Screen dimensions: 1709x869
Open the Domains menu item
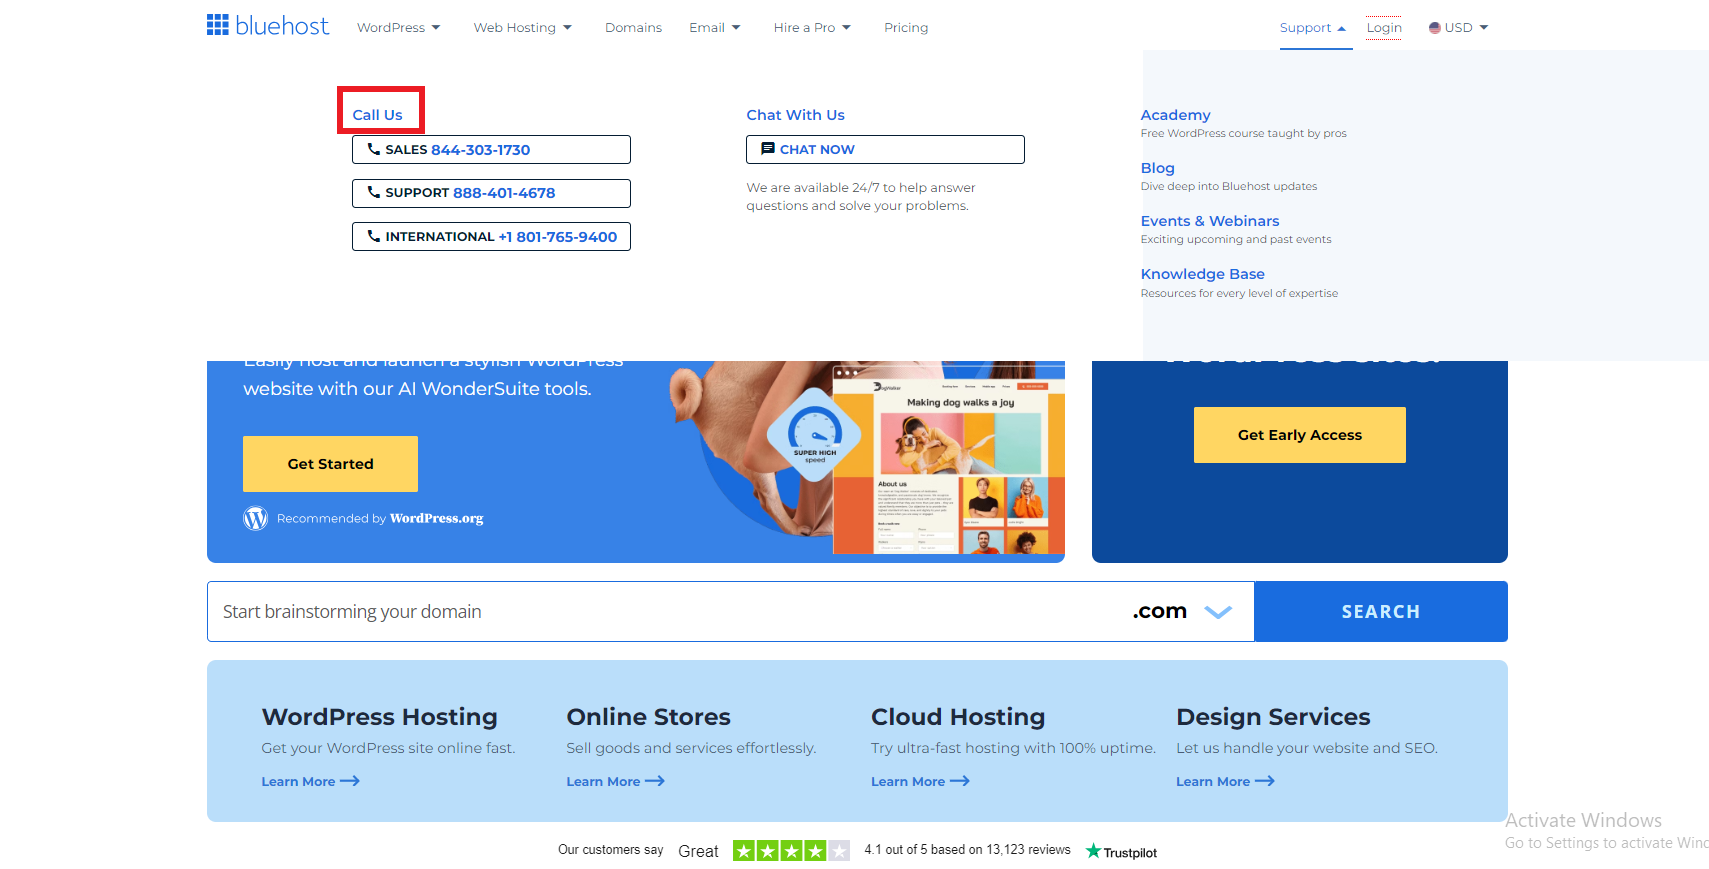(x=633, y=28)
